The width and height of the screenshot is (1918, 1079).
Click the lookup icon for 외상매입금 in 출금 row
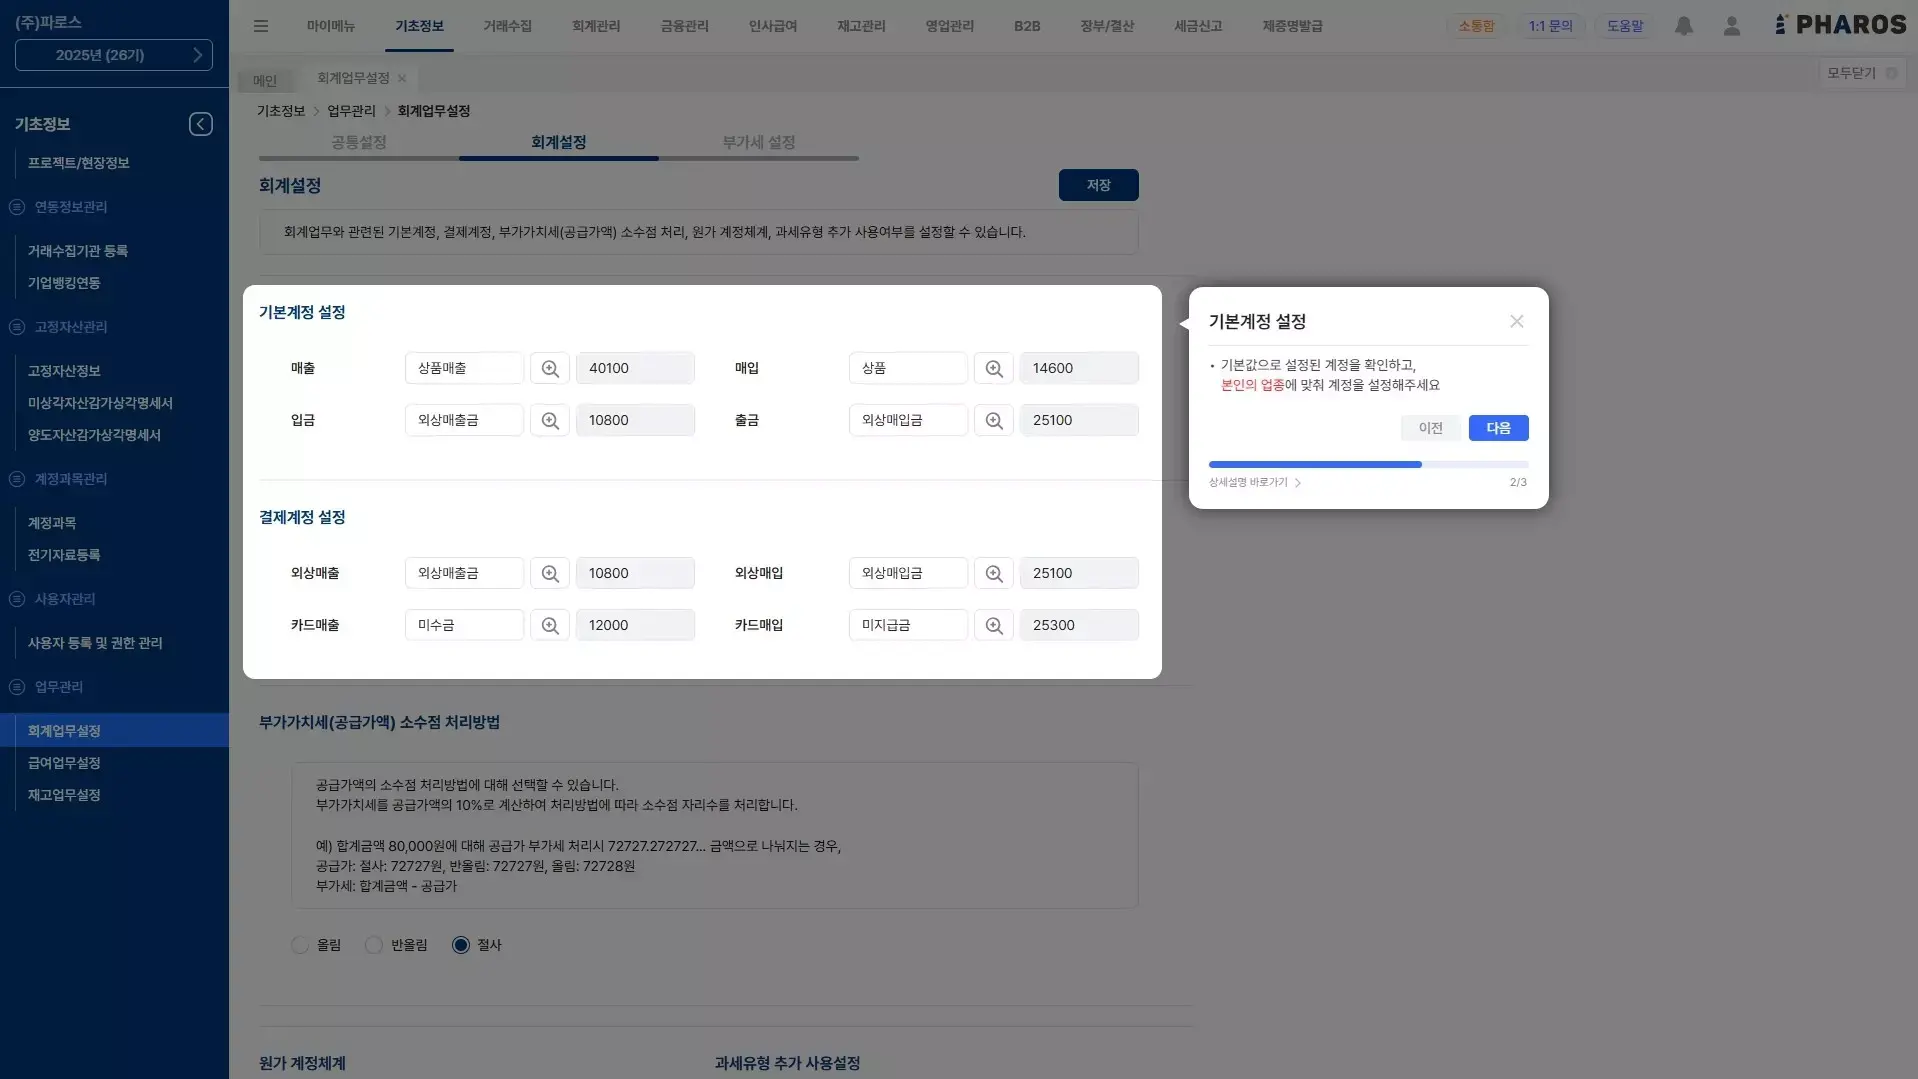pos(993,420)
